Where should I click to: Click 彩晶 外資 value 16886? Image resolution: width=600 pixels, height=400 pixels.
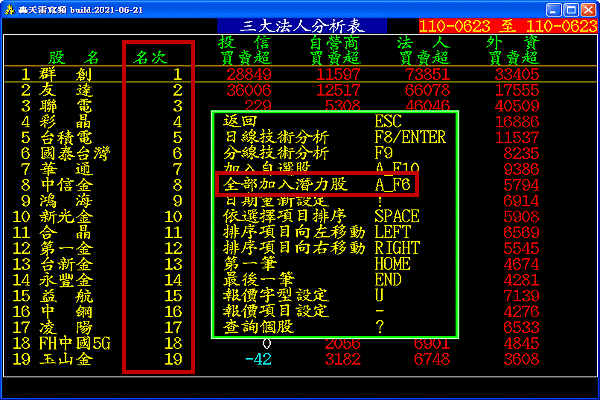517,122
